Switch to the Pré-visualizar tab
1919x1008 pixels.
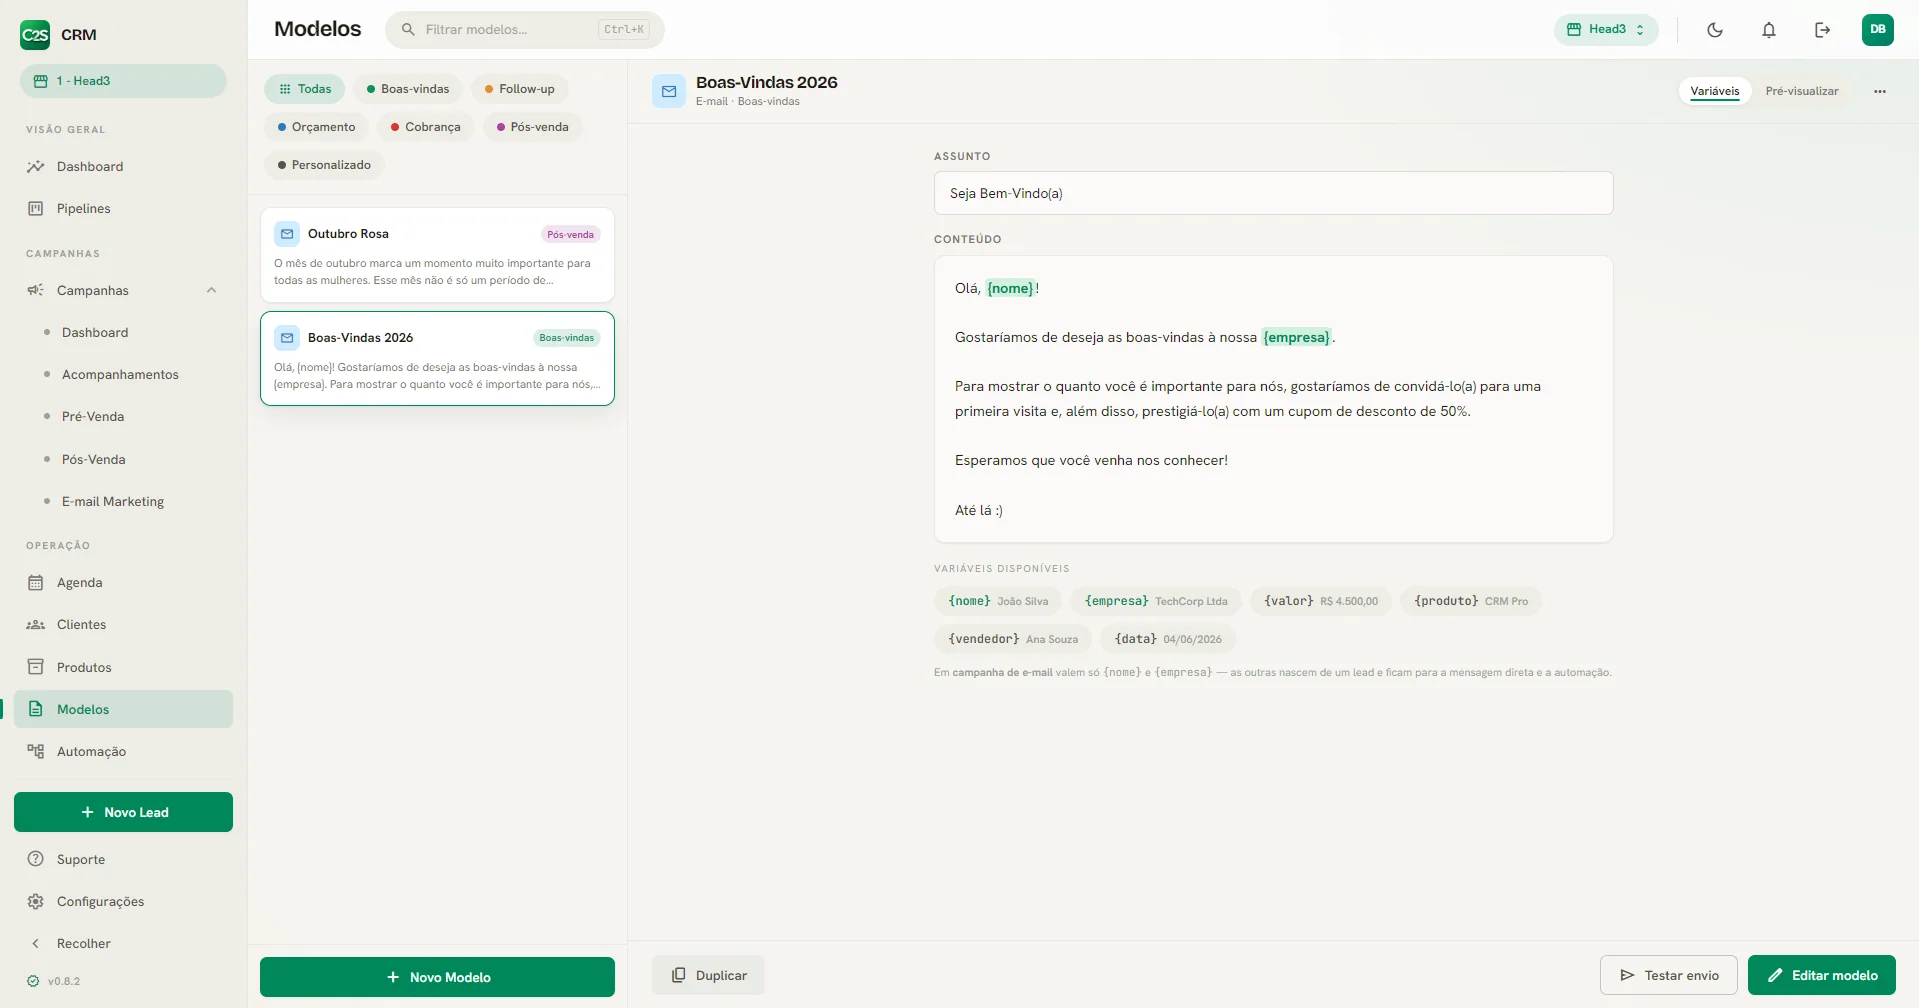pyautogui.click(x=1801, y=91)
